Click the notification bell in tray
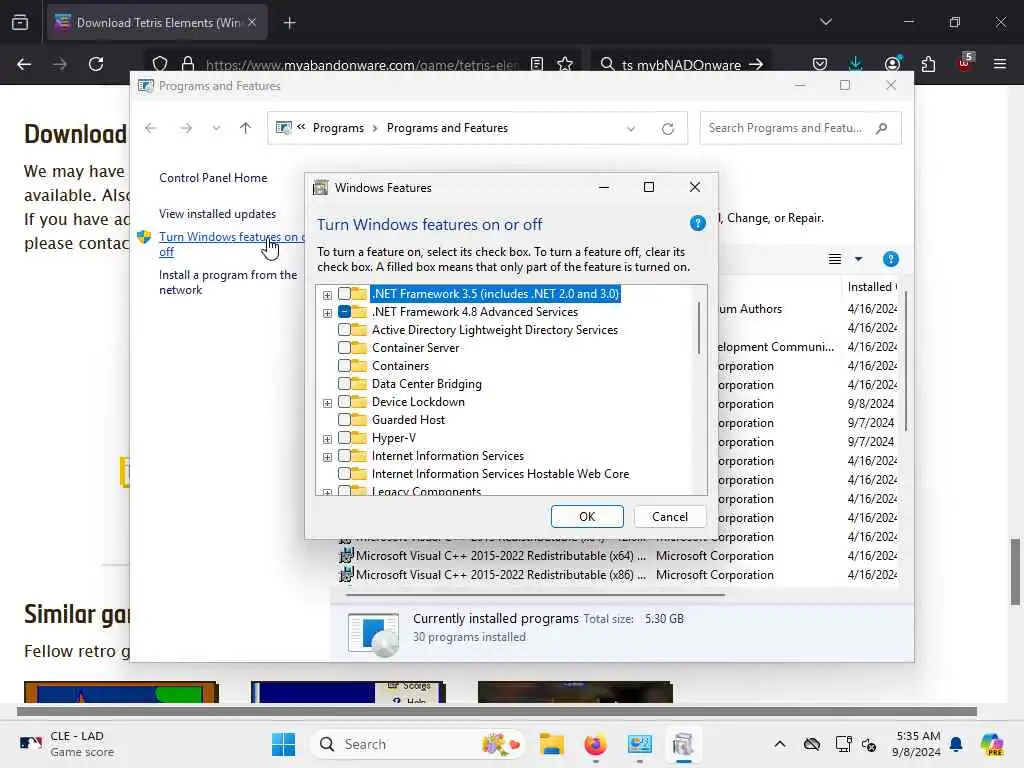 click(956, 744)
